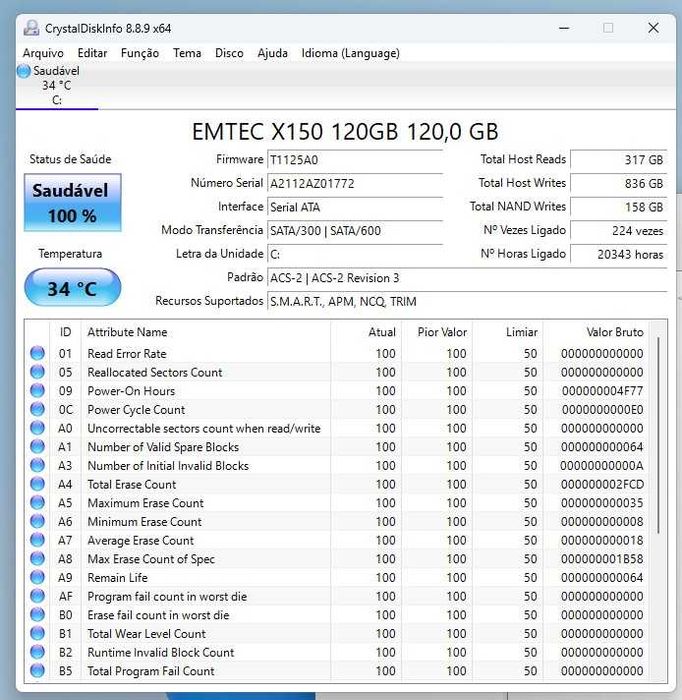Click the Limiar column header
The image size is (682, 700).
pos(508,332)
